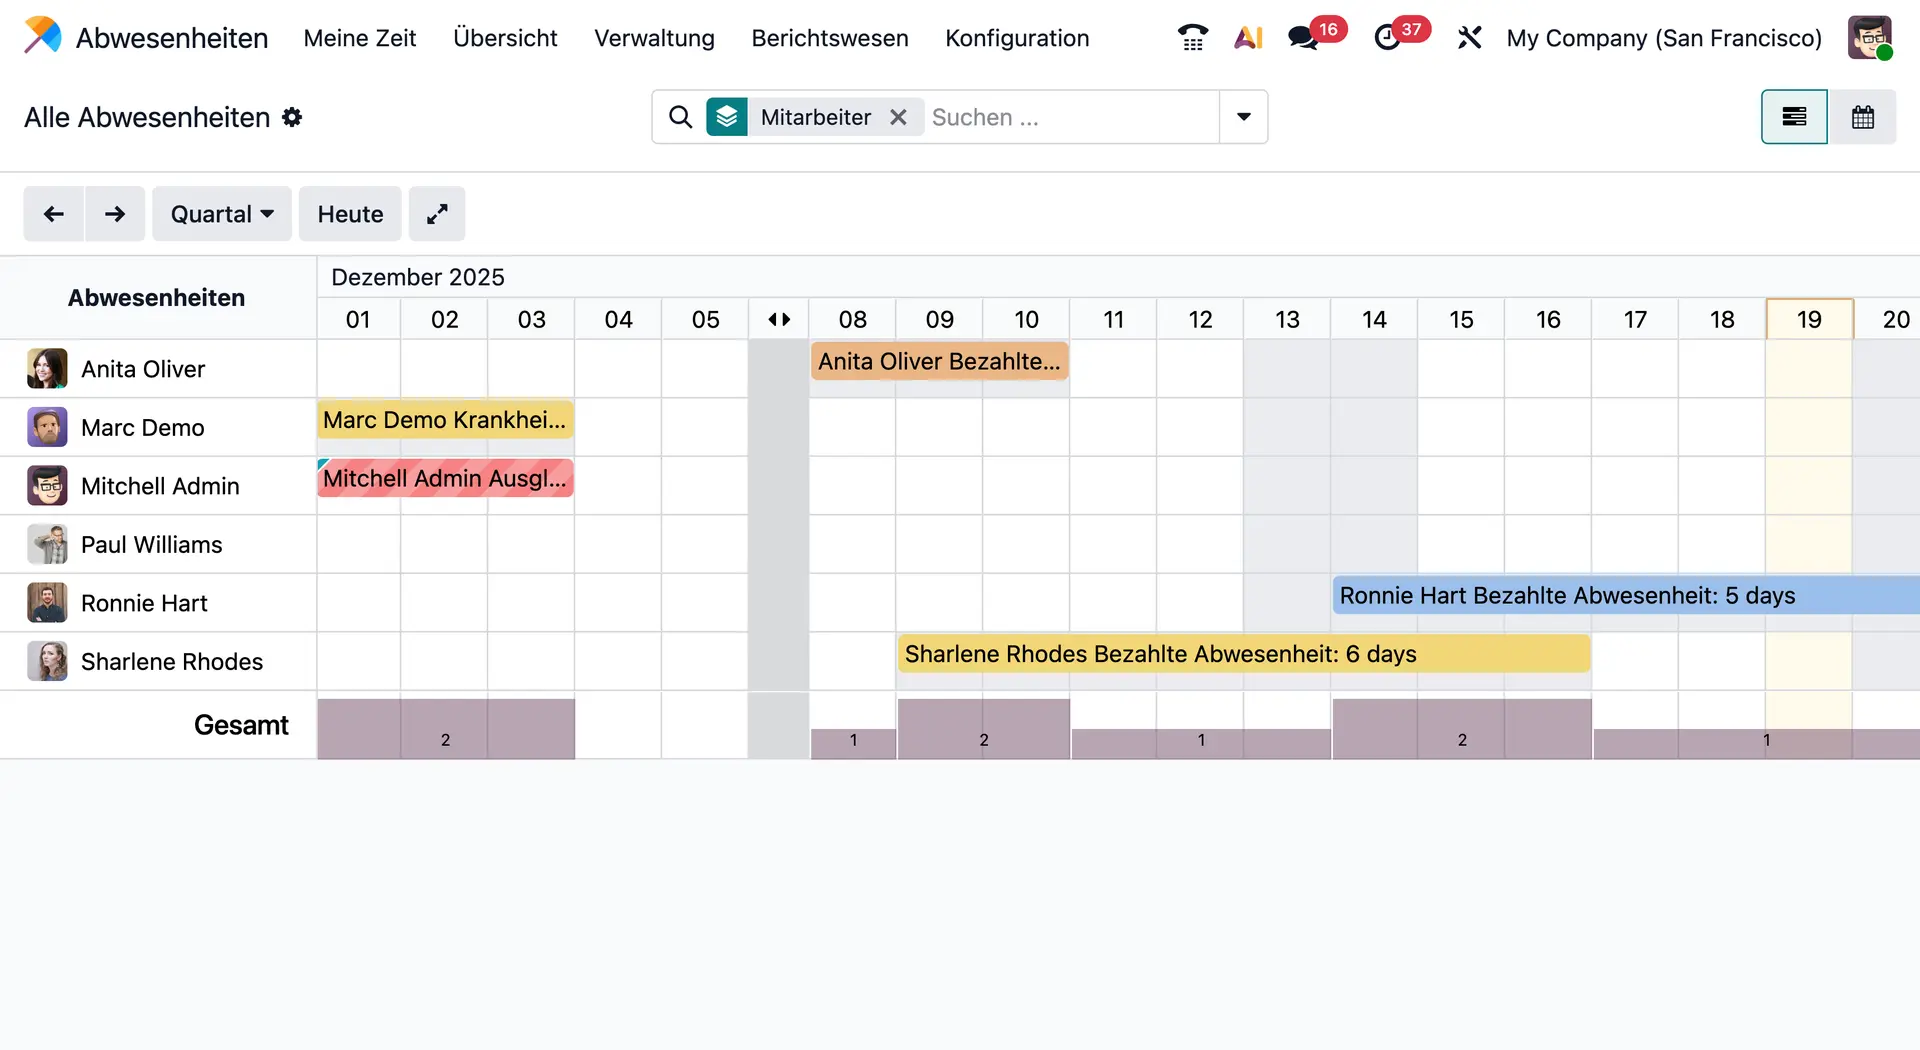Click the magnifying glass in search bar
Viewport: 1920px width, 1050px height.
click(680, 117)
